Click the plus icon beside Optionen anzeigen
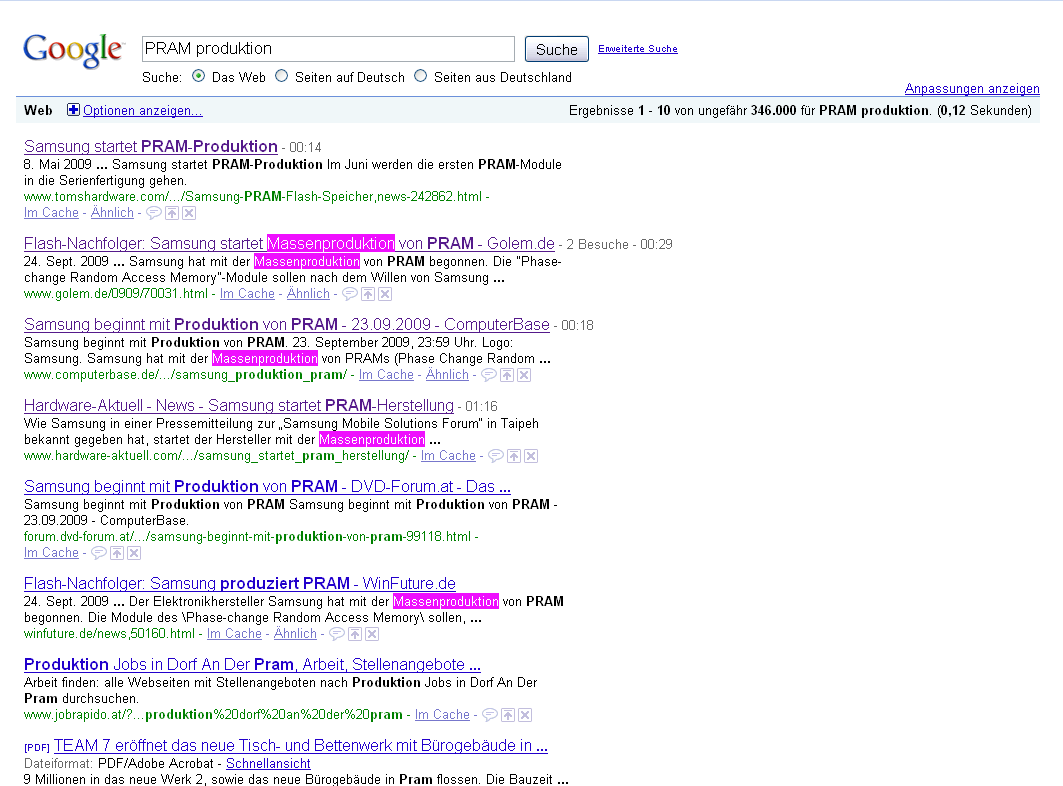The width and height of the screenshot is (1063, 786). point(73,110)
